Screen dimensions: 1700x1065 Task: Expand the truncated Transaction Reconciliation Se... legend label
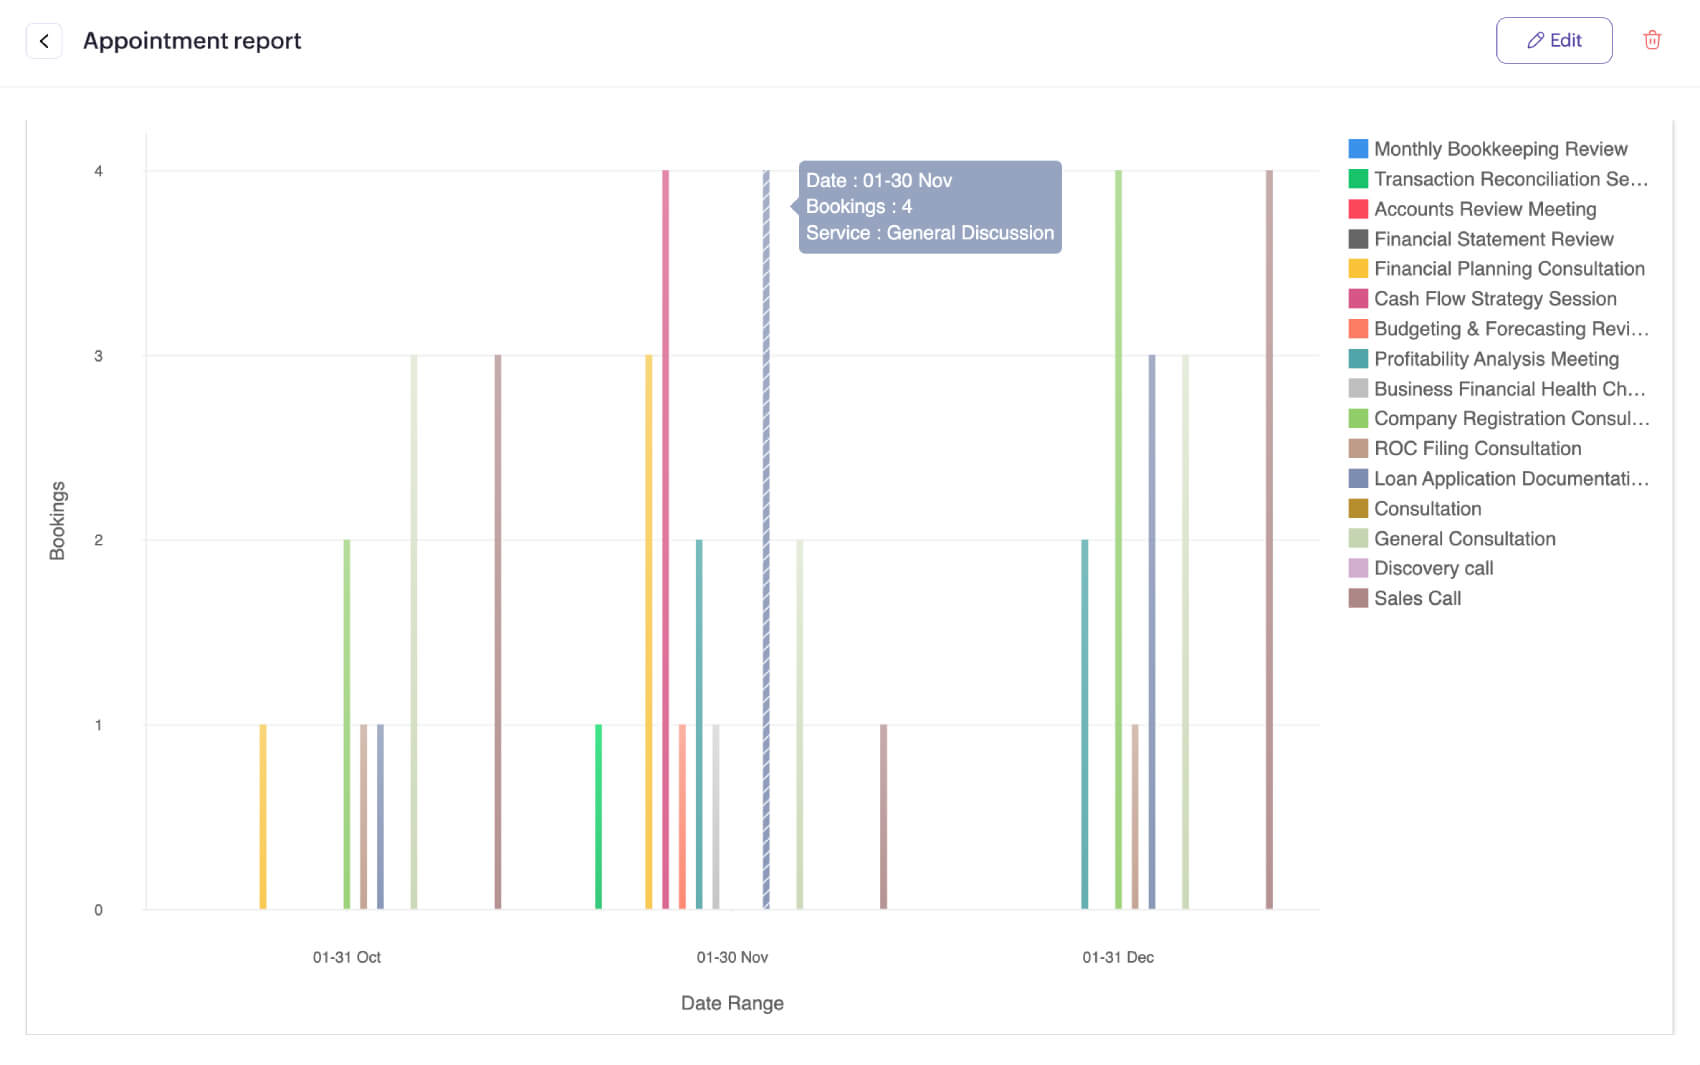point(1512,179)
